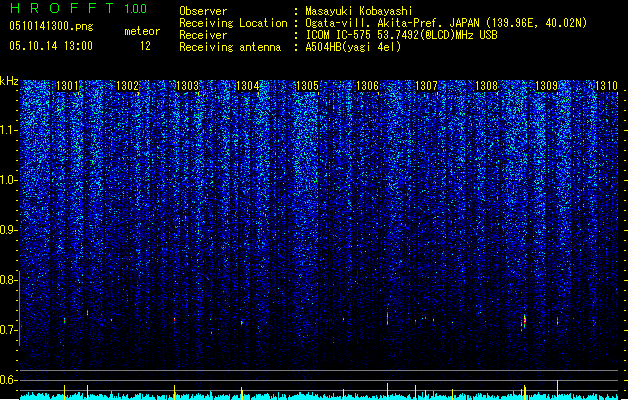Click the 1302 time marker
The image size is (629, 400).
tap(127, 86)
